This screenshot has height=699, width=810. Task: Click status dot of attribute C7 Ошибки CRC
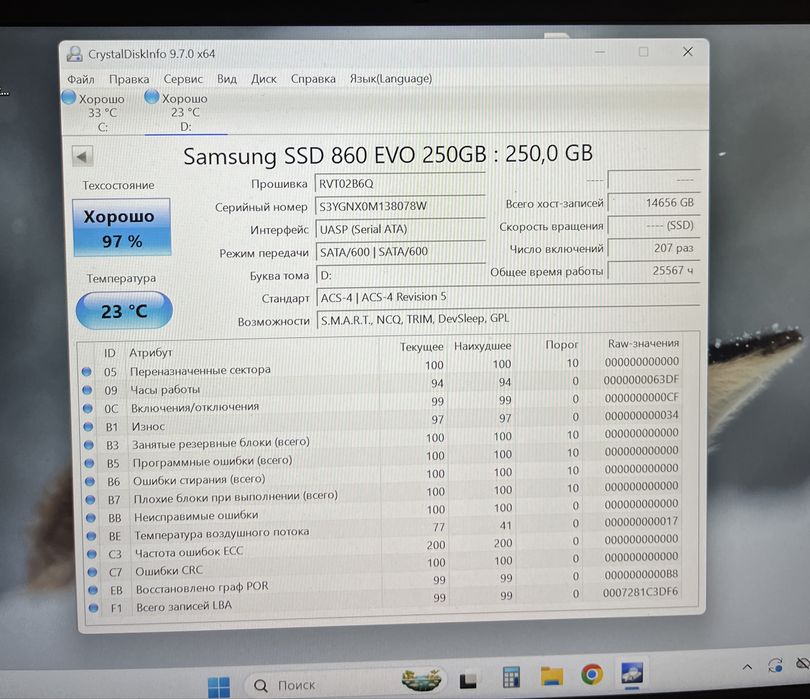92,572
